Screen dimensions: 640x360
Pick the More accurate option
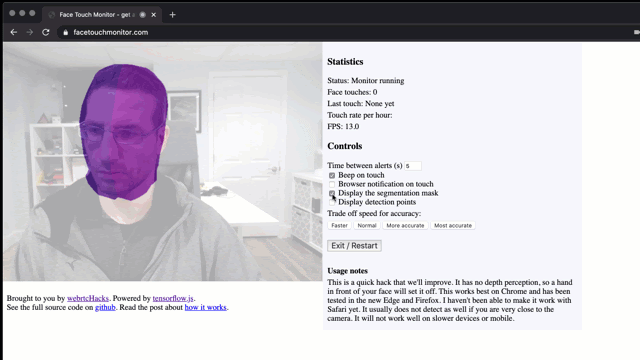click(405, 225)
